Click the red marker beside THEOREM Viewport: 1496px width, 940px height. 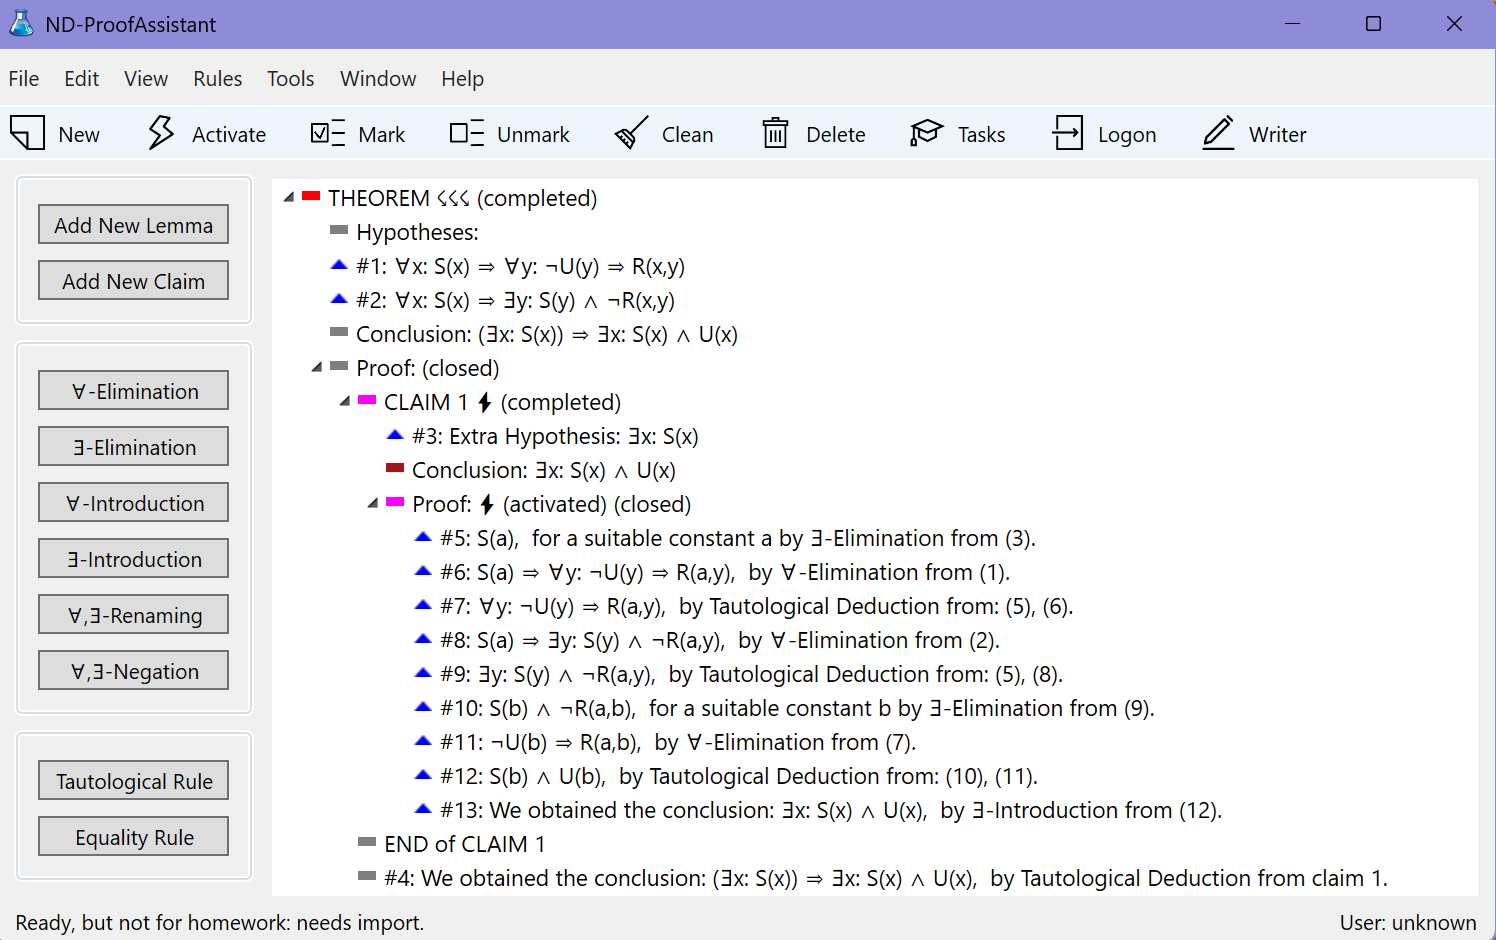click(311, 197)
